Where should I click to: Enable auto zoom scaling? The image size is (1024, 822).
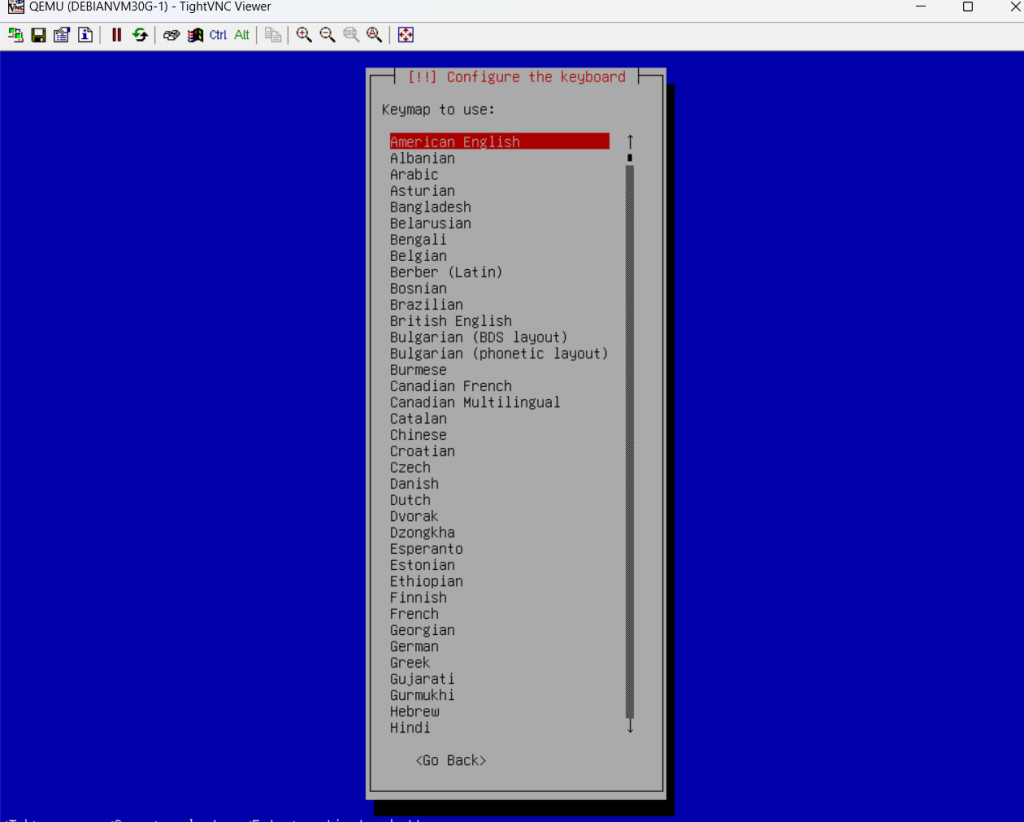[374, 35]
